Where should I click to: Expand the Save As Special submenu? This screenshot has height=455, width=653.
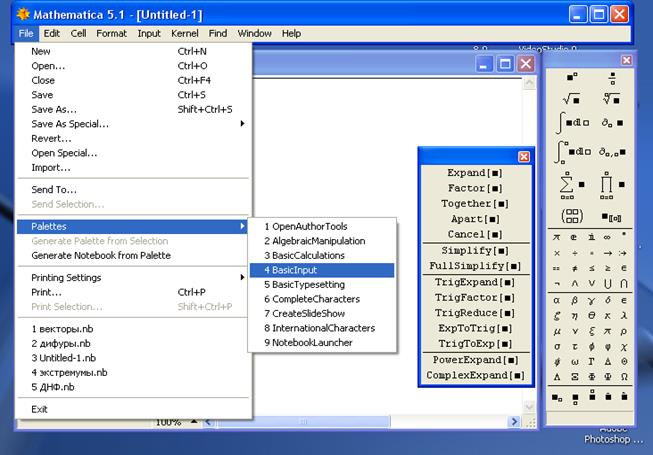point(135,124)
